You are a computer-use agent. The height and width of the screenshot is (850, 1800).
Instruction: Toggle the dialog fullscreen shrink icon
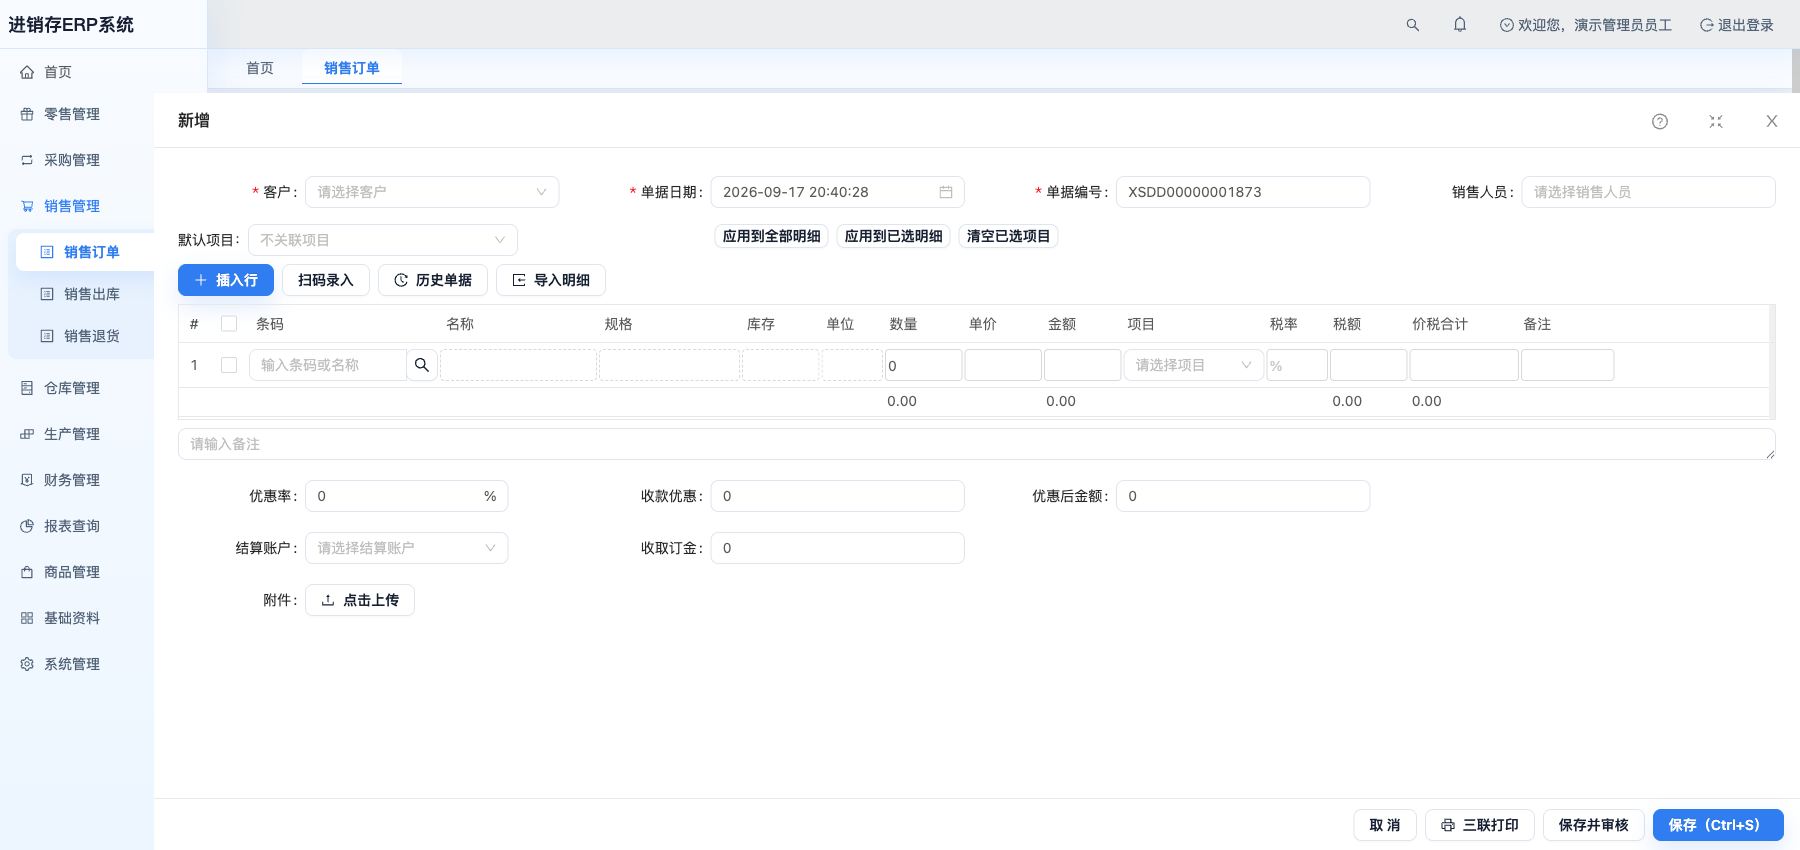click(1716, 121)
